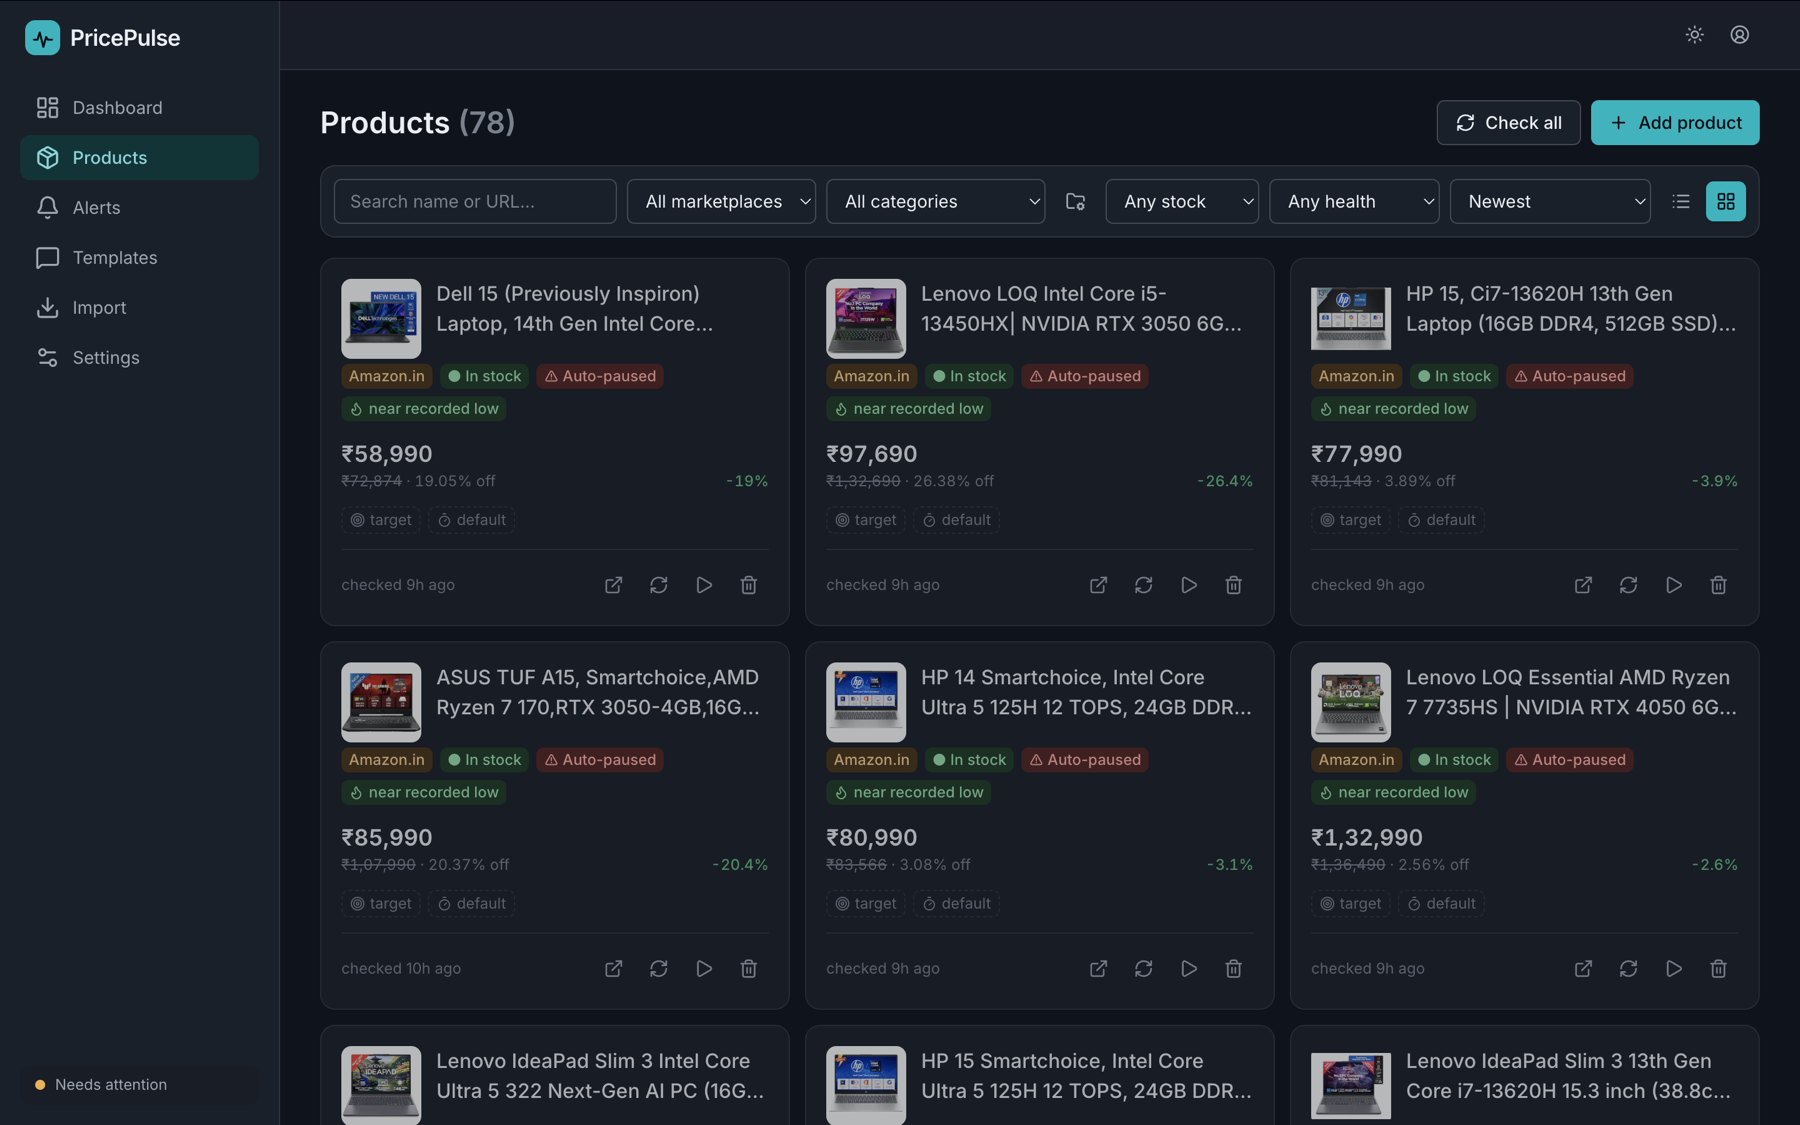Open the Dell 15 laptop thumbnail
Viewport: 1800px width, 1125px height.
pyautogui.click(x=381, y=319)
